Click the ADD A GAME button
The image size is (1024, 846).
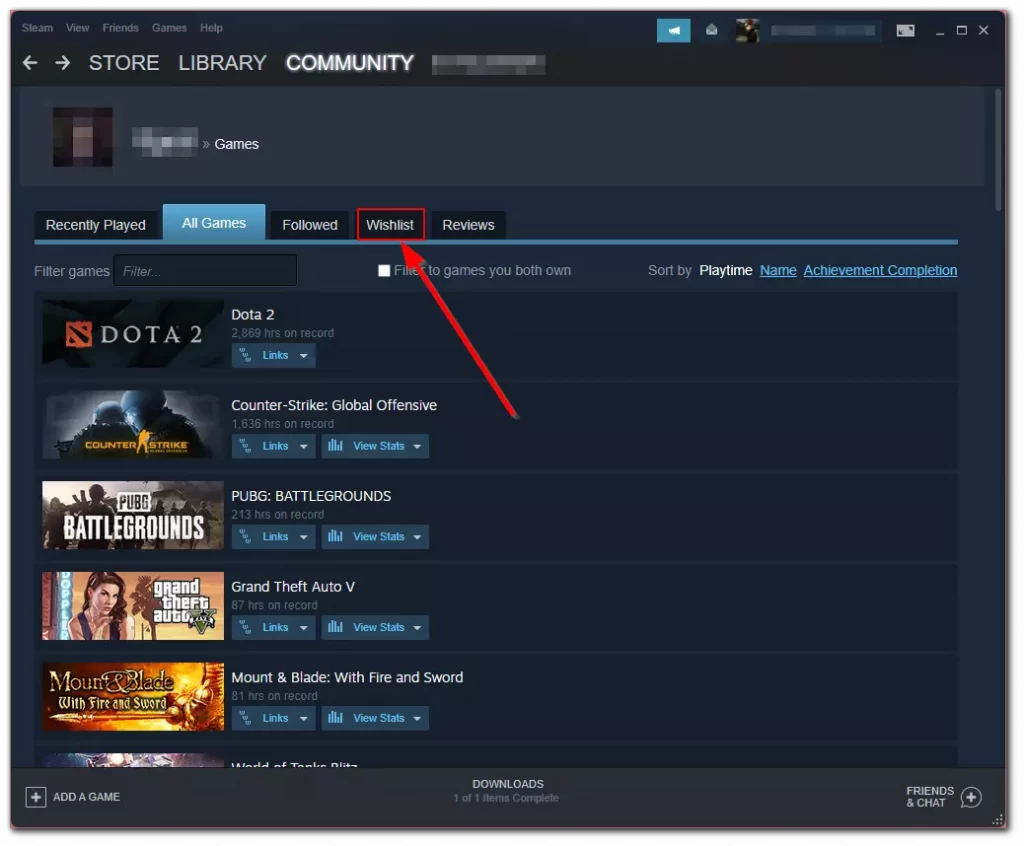pyautogui.click(x=73, y=796)
